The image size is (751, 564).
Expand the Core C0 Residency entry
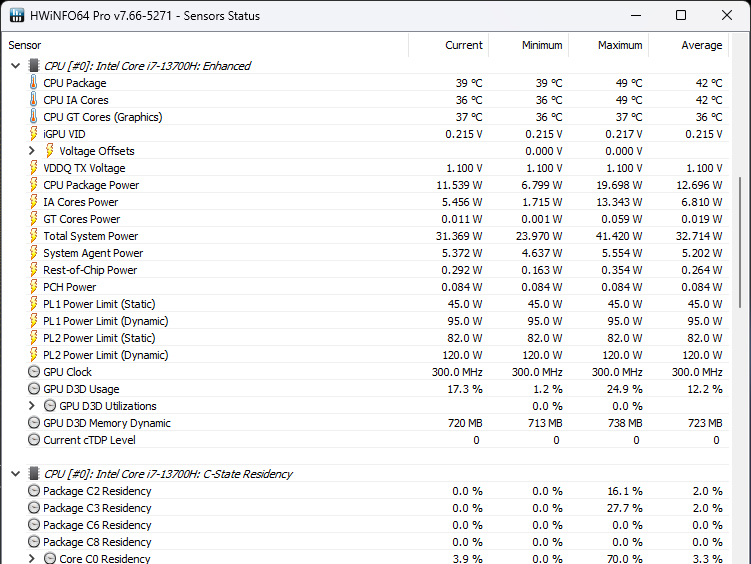[32, 559]
